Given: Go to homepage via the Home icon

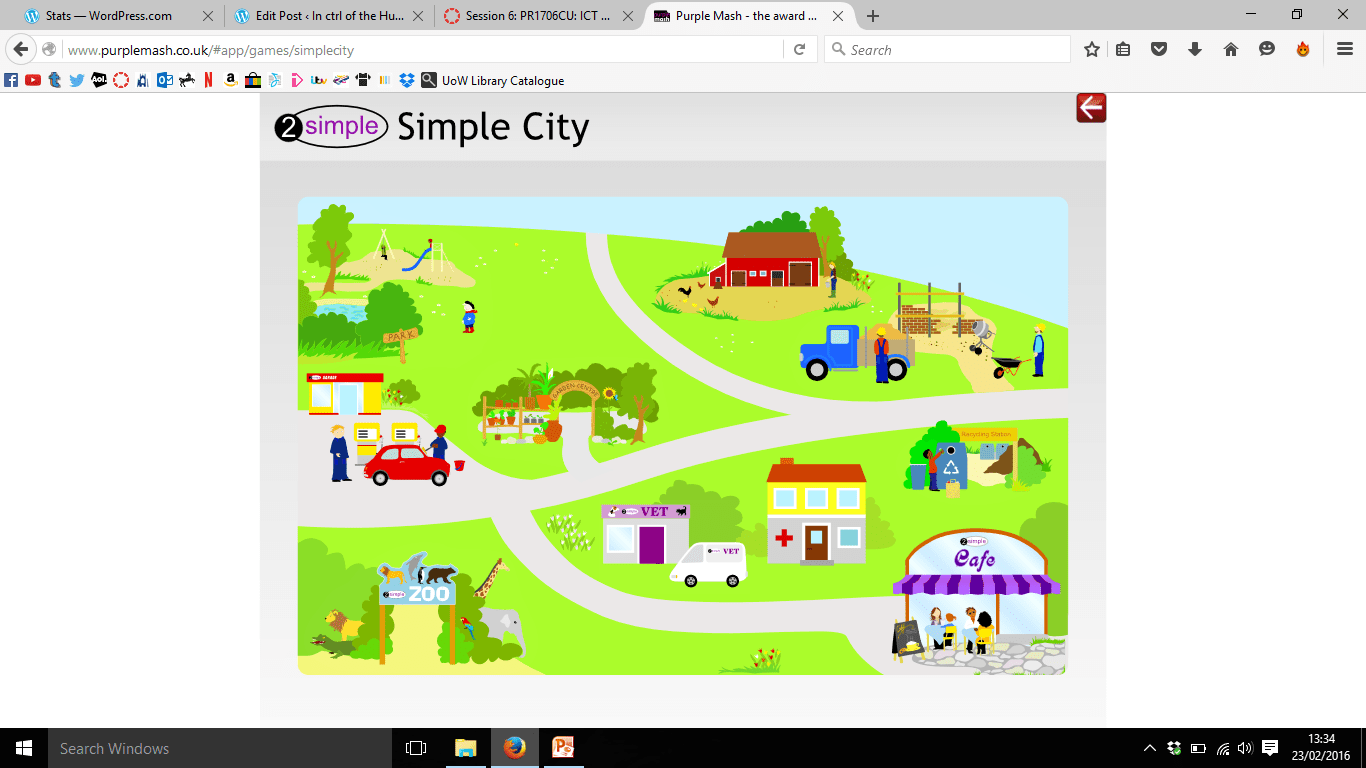Looking at the screenshot, I should 1231,48.
